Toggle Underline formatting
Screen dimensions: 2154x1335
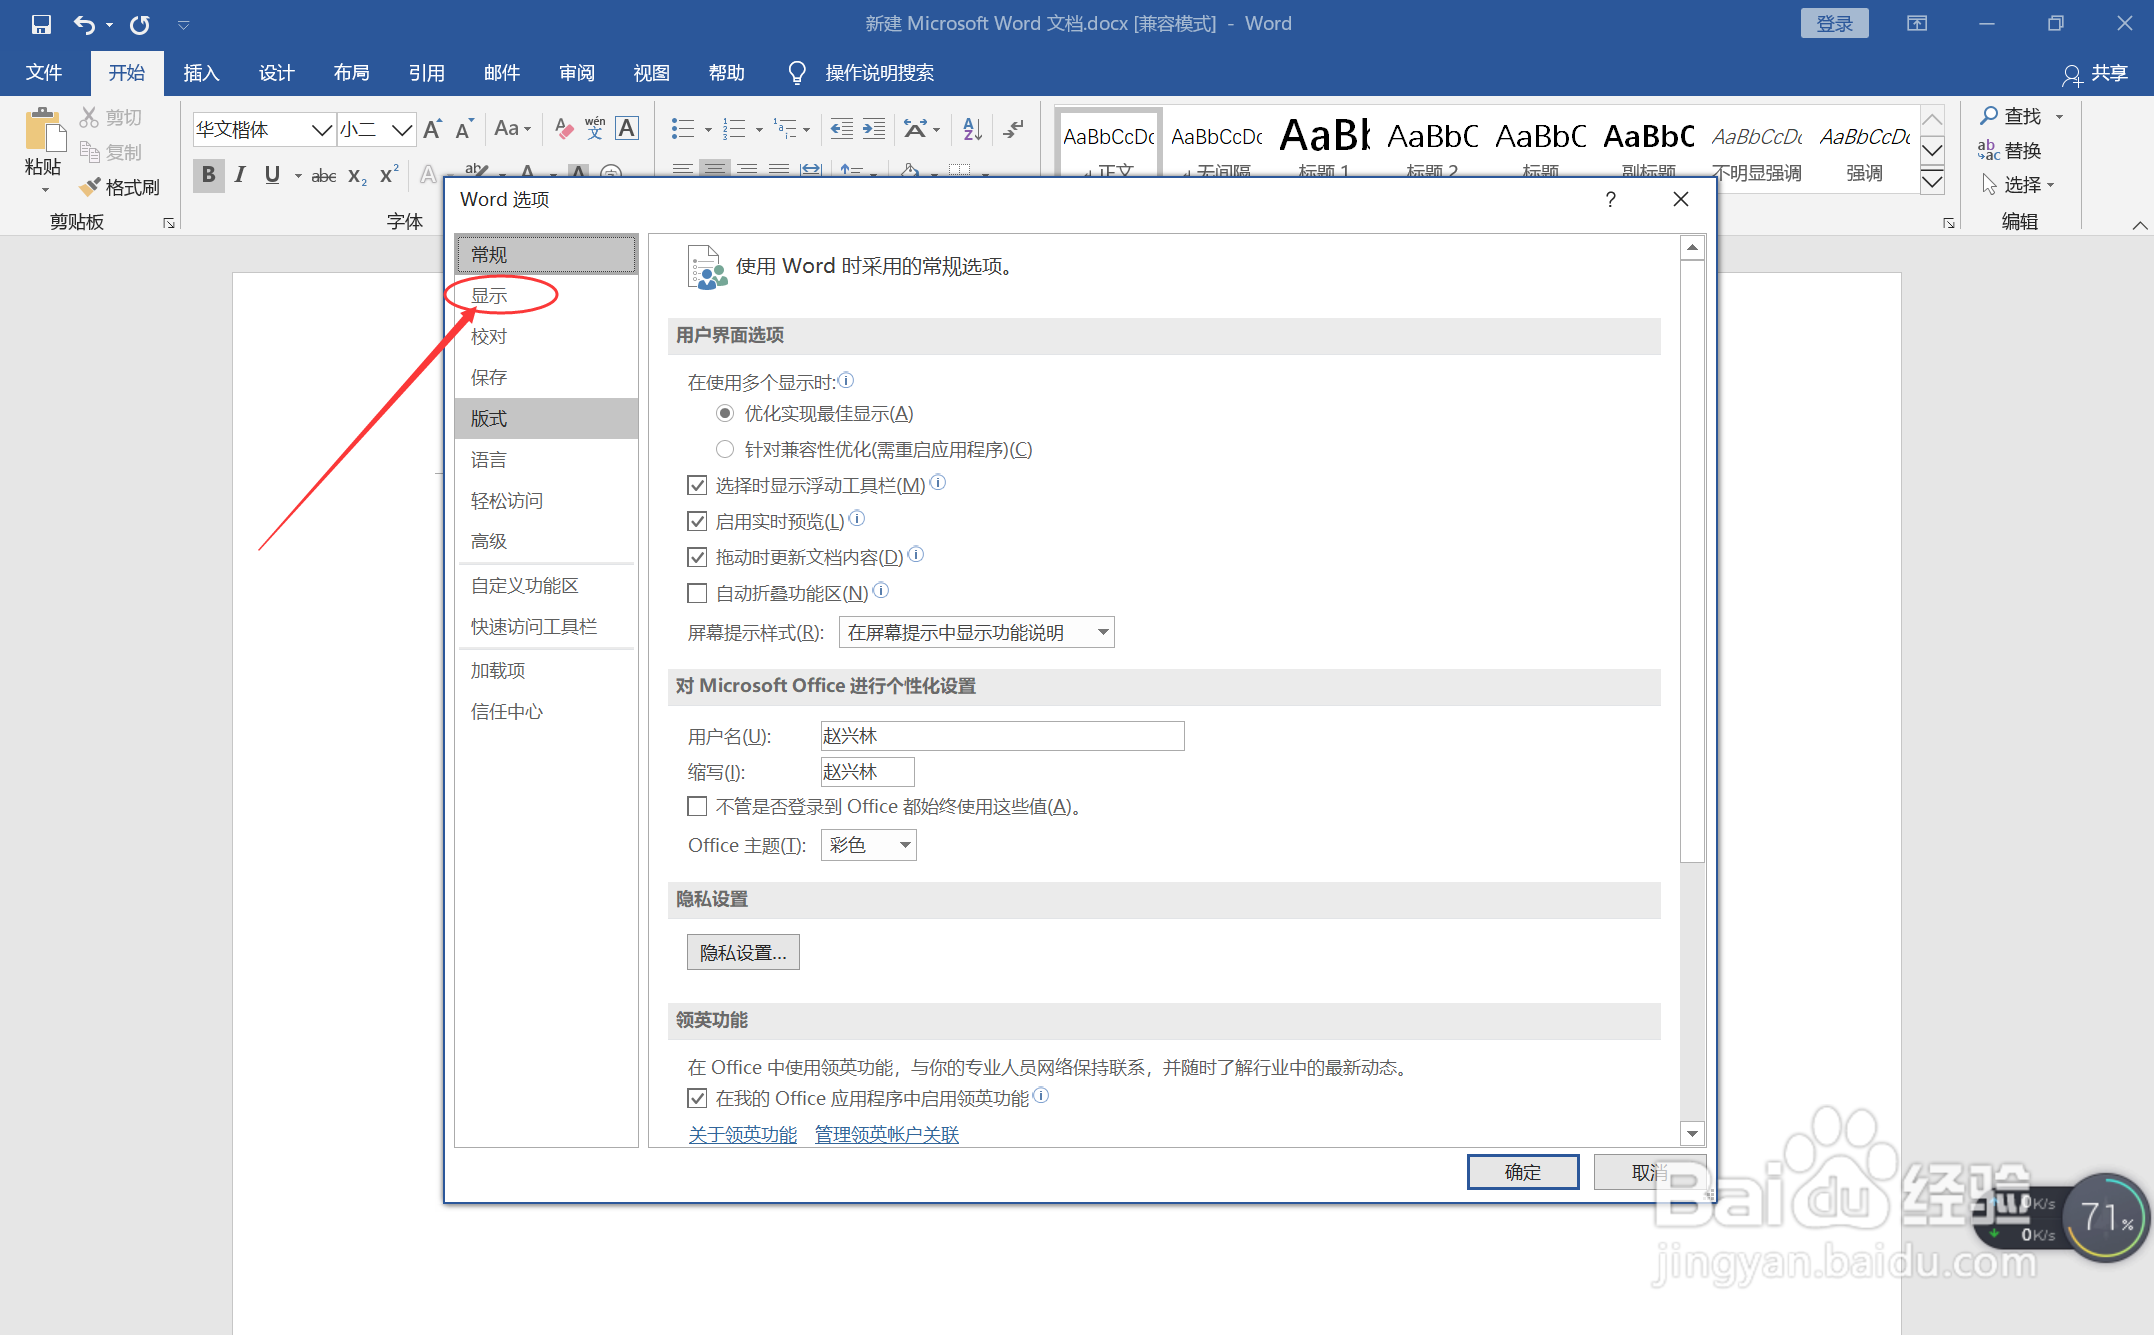click(x=272, y=175)
